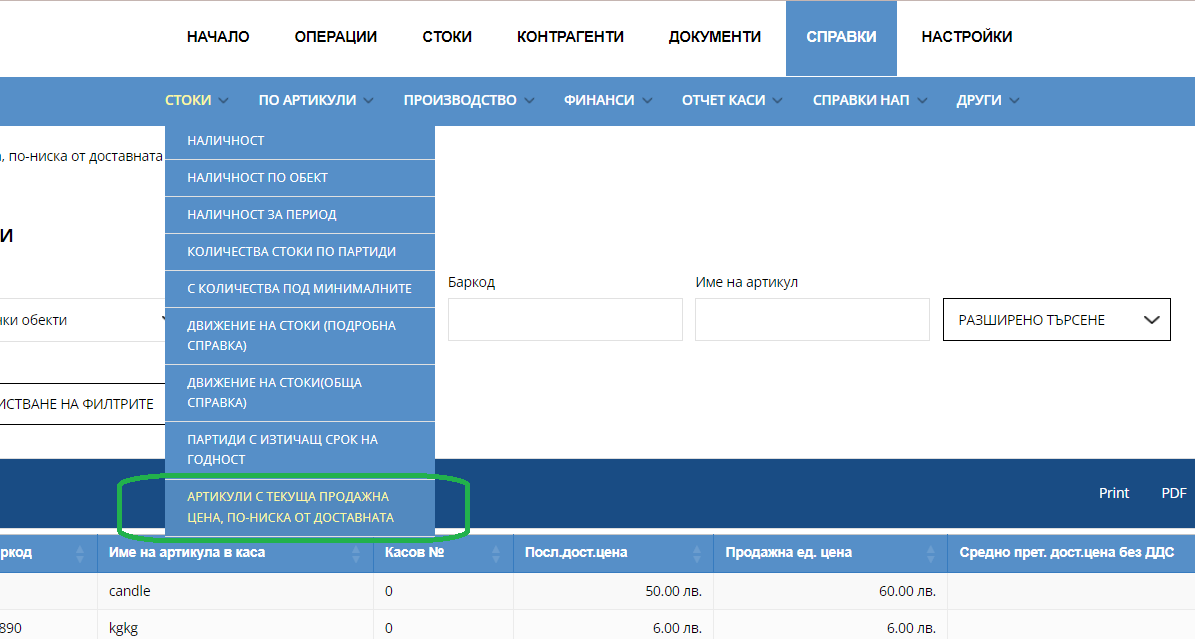Select the active СПРАВКИ tab
Image resolution: width=1195 pixels, height=639 pixels.
coord(841,37)
